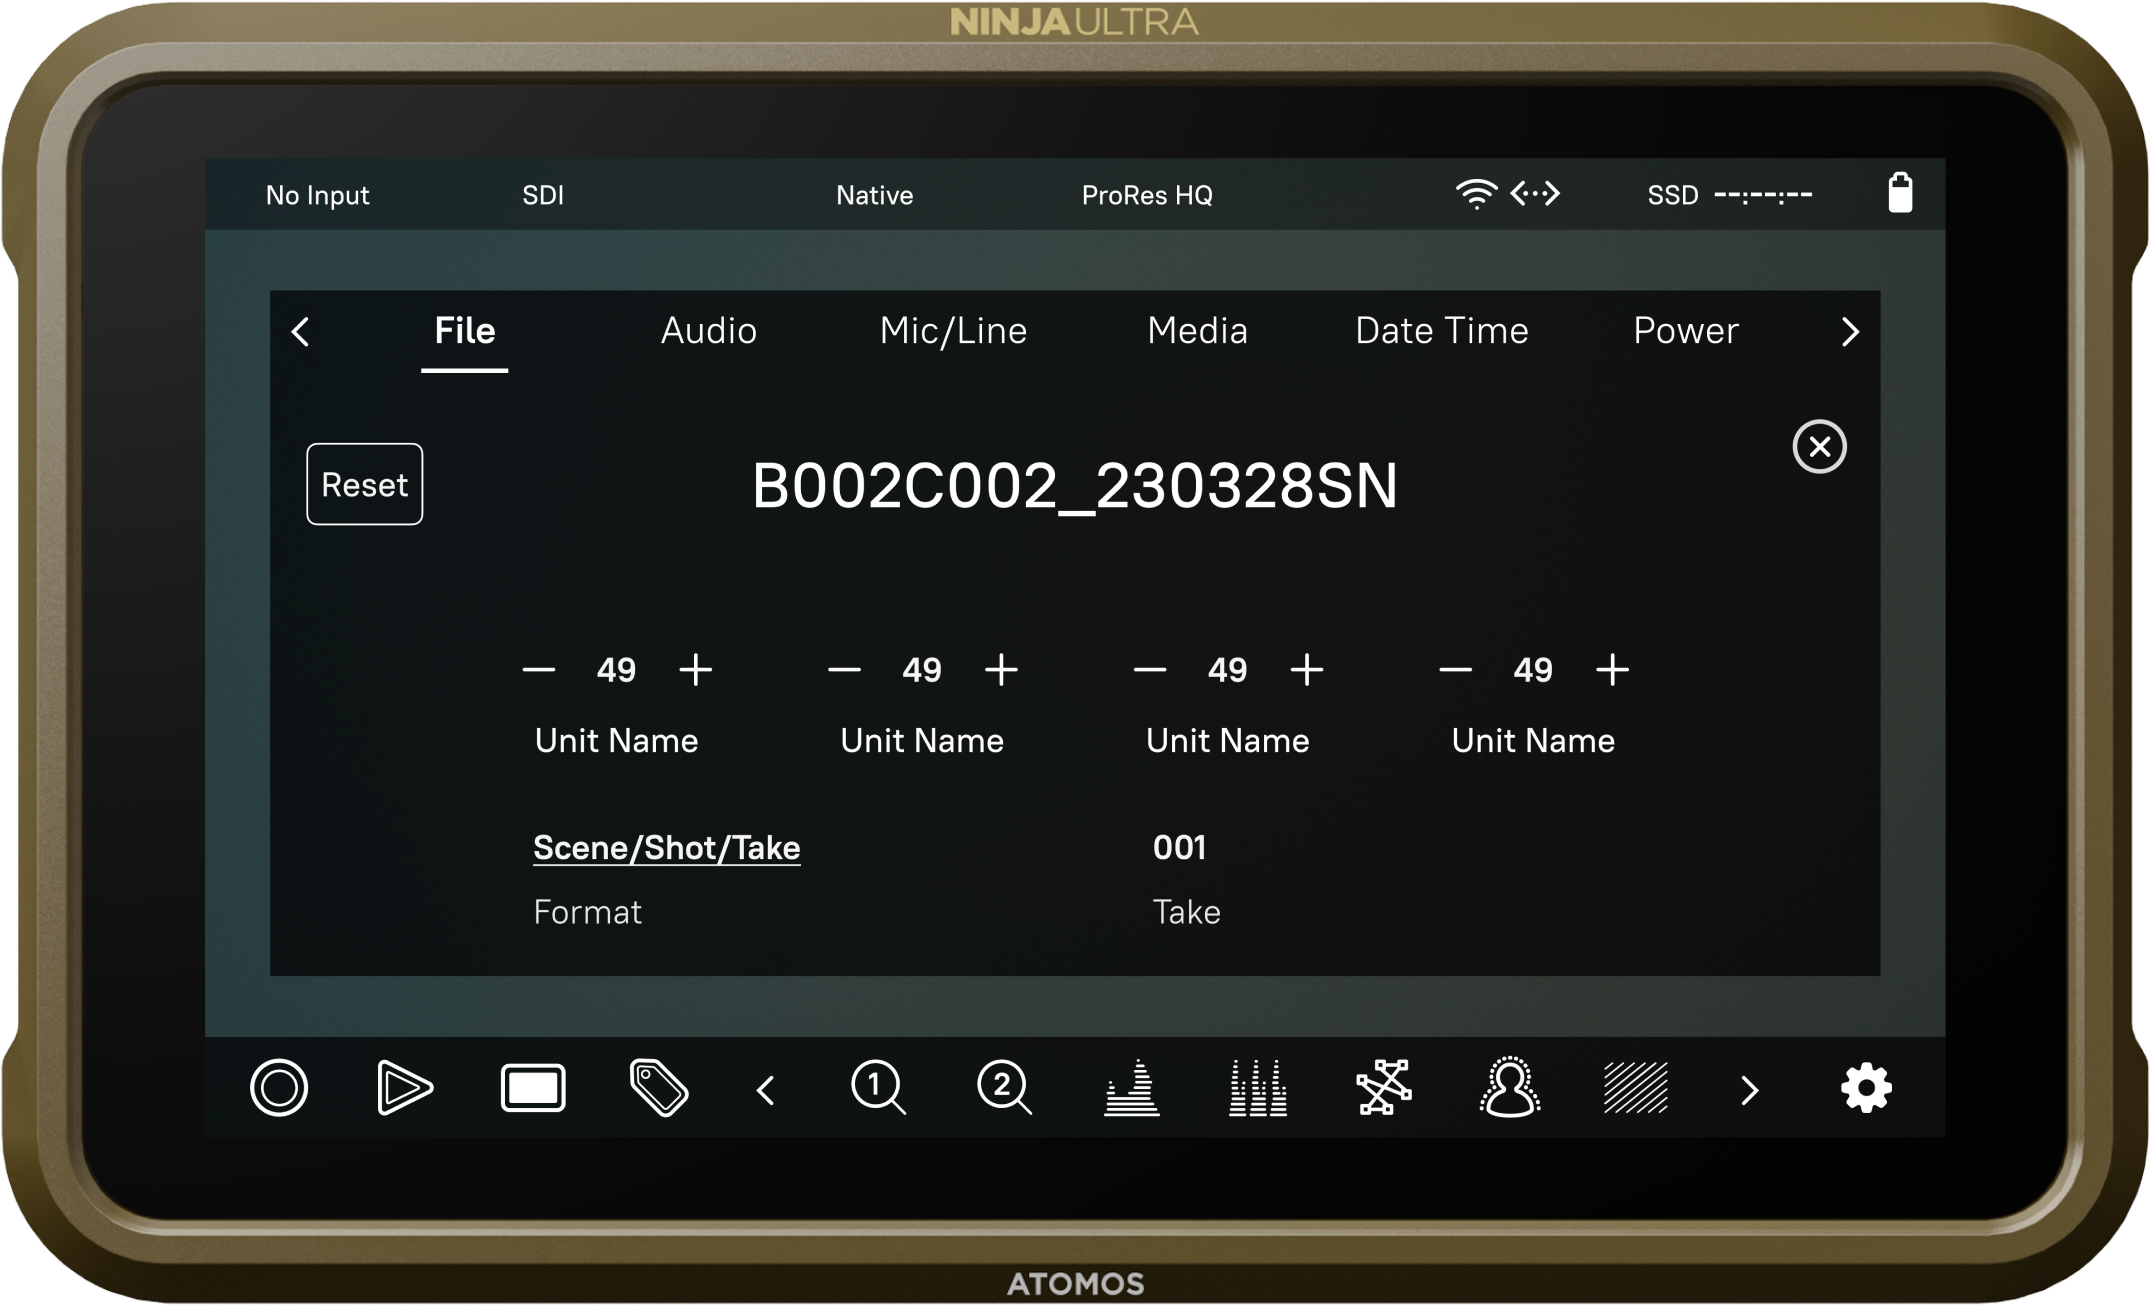Open the Date Time tab
The width and height of the screenshot is (2151, 1305).
[x=1441, y=331]
